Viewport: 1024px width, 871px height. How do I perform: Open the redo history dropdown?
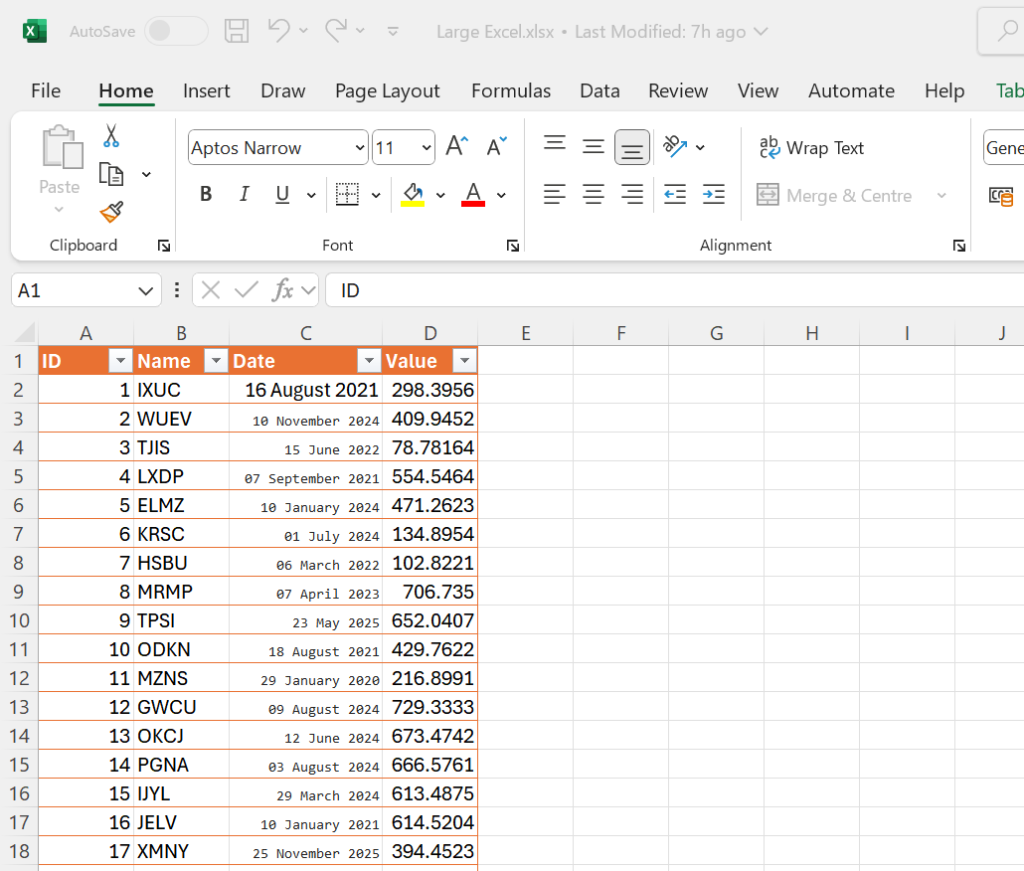(360, 30)
